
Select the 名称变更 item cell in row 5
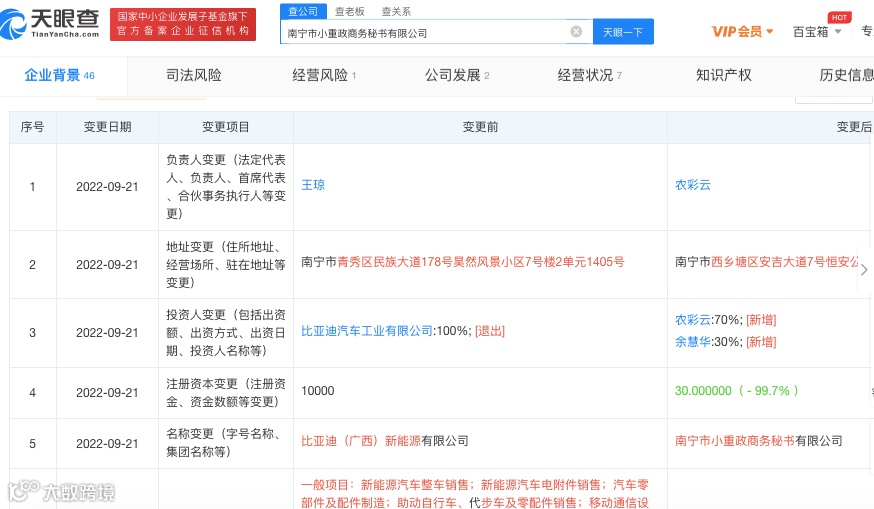[x=226, y=443]
